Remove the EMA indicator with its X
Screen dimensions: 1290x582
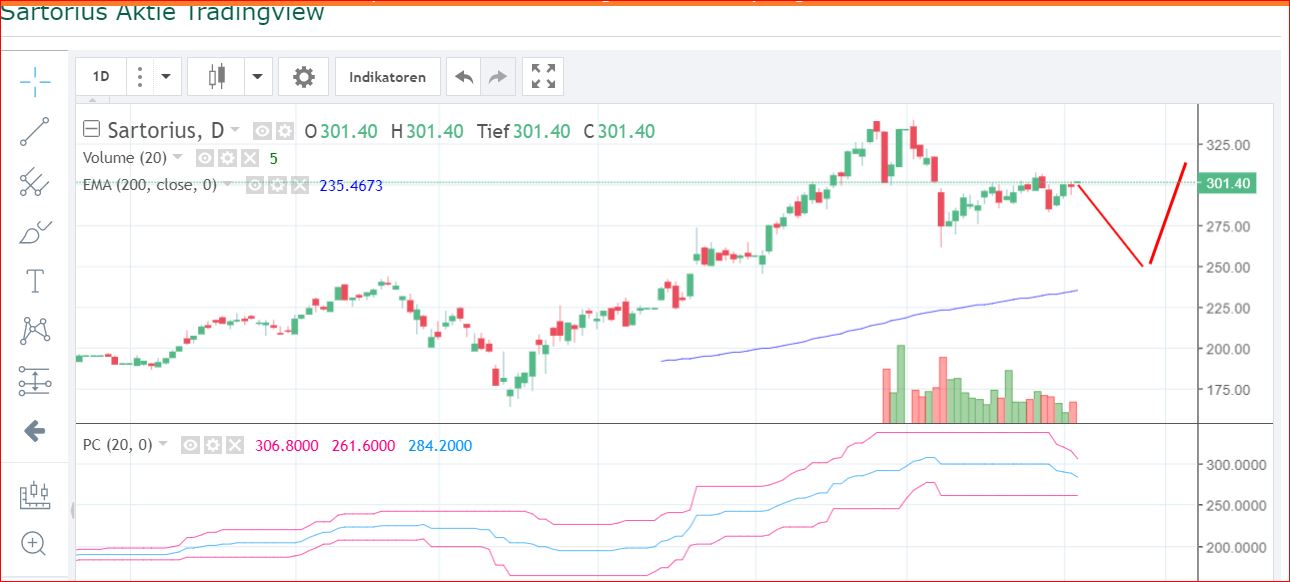[x=299, y=185]
